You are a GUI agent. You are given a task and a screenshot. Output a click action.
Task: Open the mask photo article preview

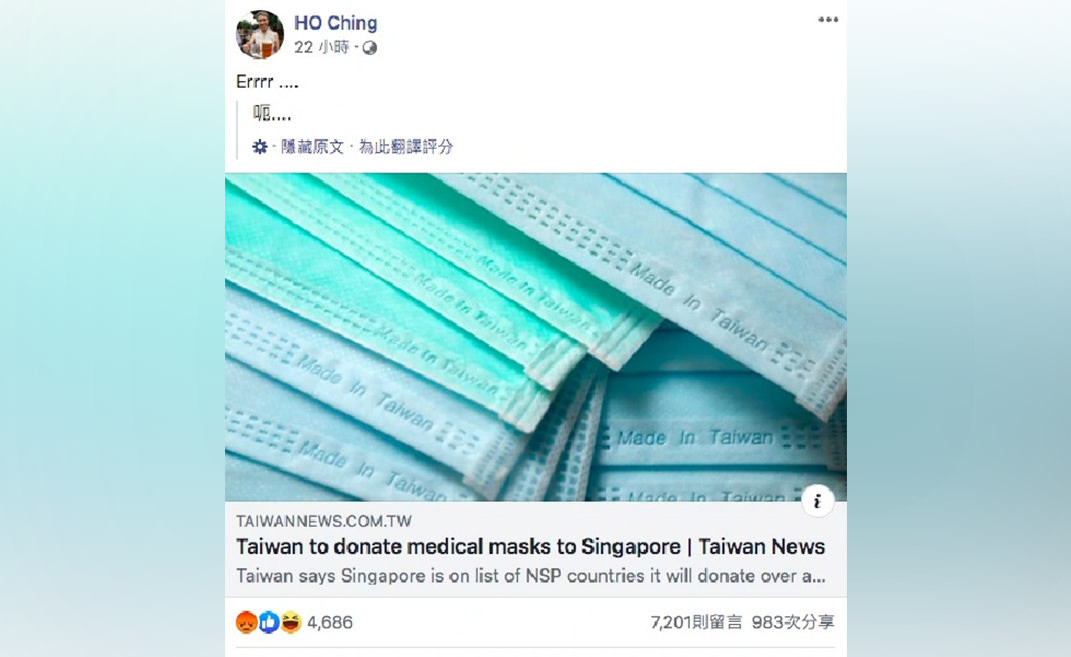[x=536, y=337]
